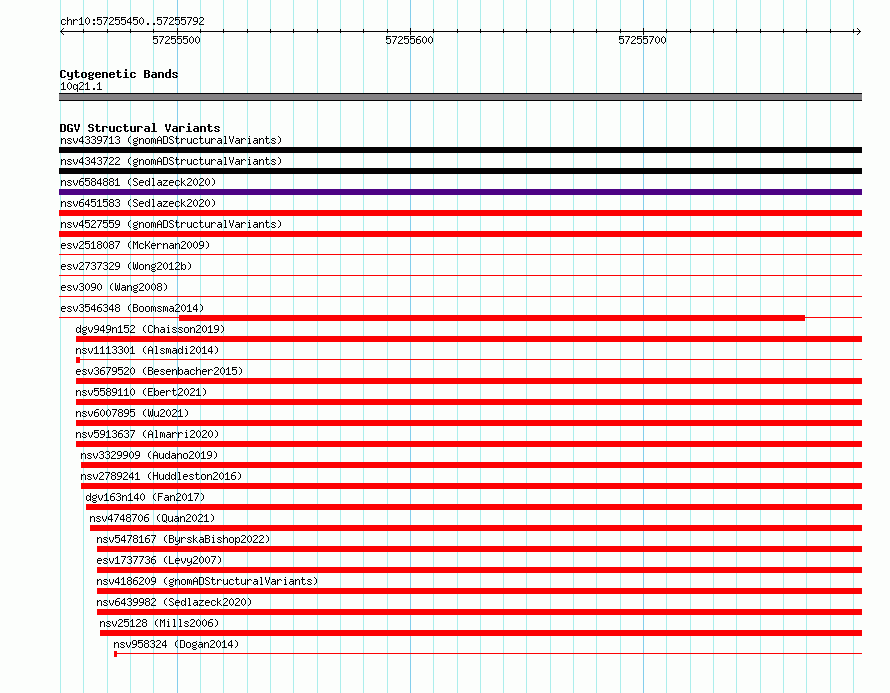Open the esv1737736 (Levy2007) variant

(x=159, y=560)
